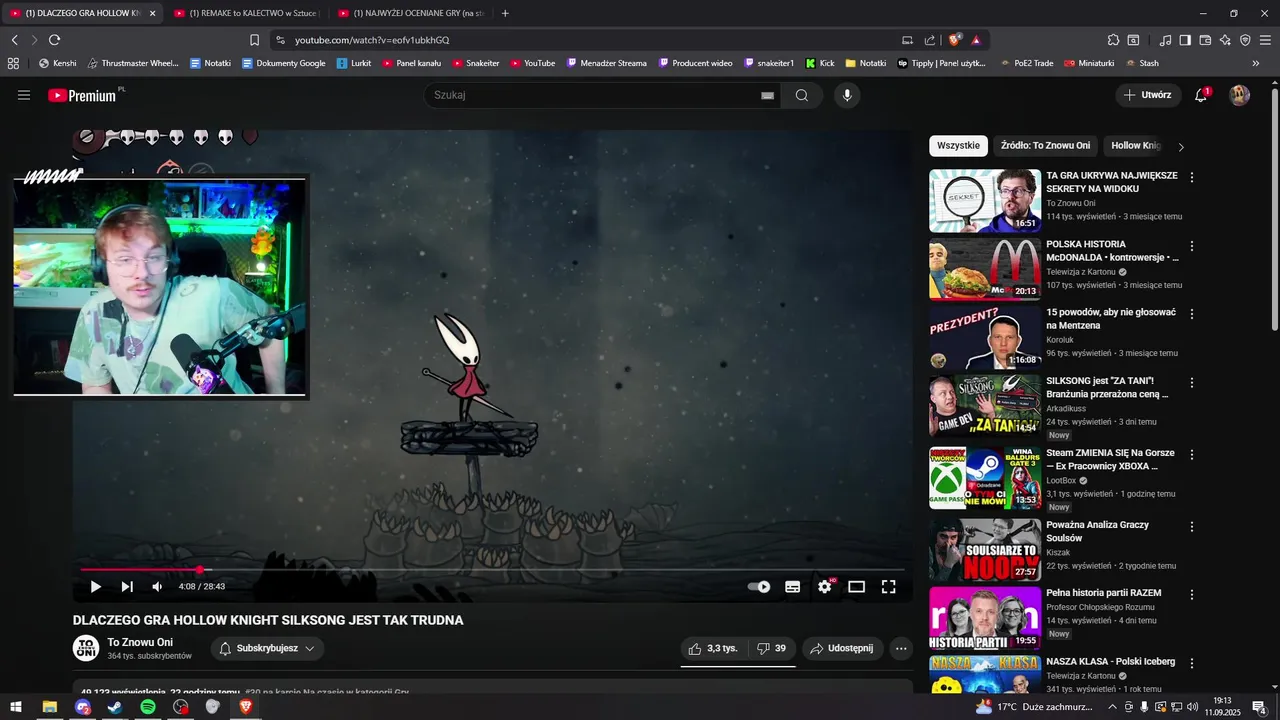
Task: Open the Poważna Analiza Graczy Soulsów thumbnail
Action: click(x=985, y=549)
